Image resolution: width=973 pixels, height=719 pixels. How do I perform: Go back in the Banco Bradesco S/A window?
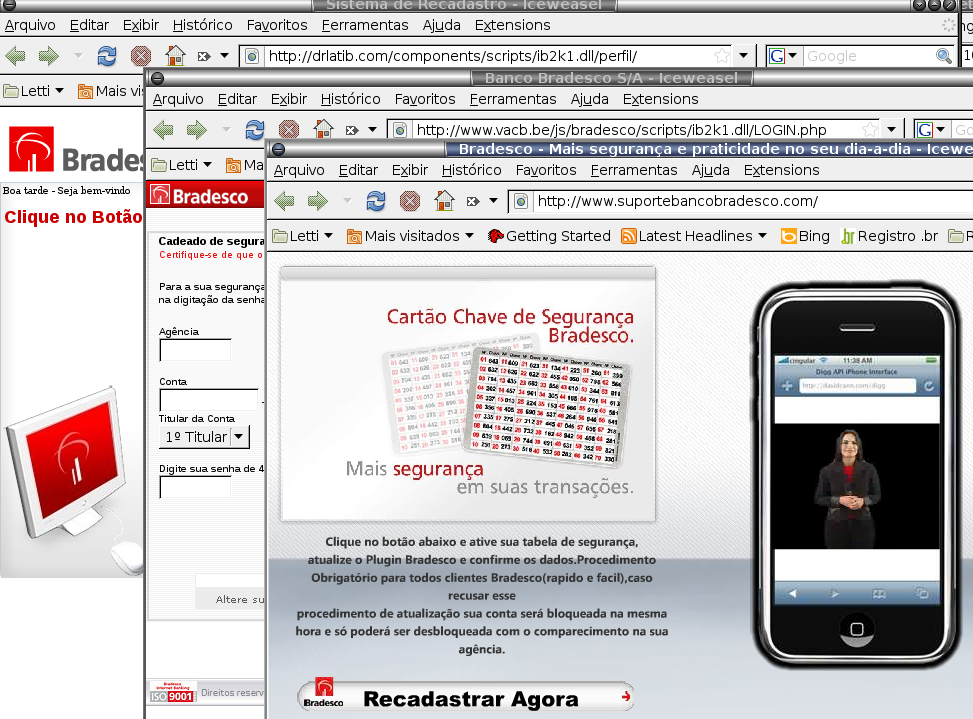[164, 130]
